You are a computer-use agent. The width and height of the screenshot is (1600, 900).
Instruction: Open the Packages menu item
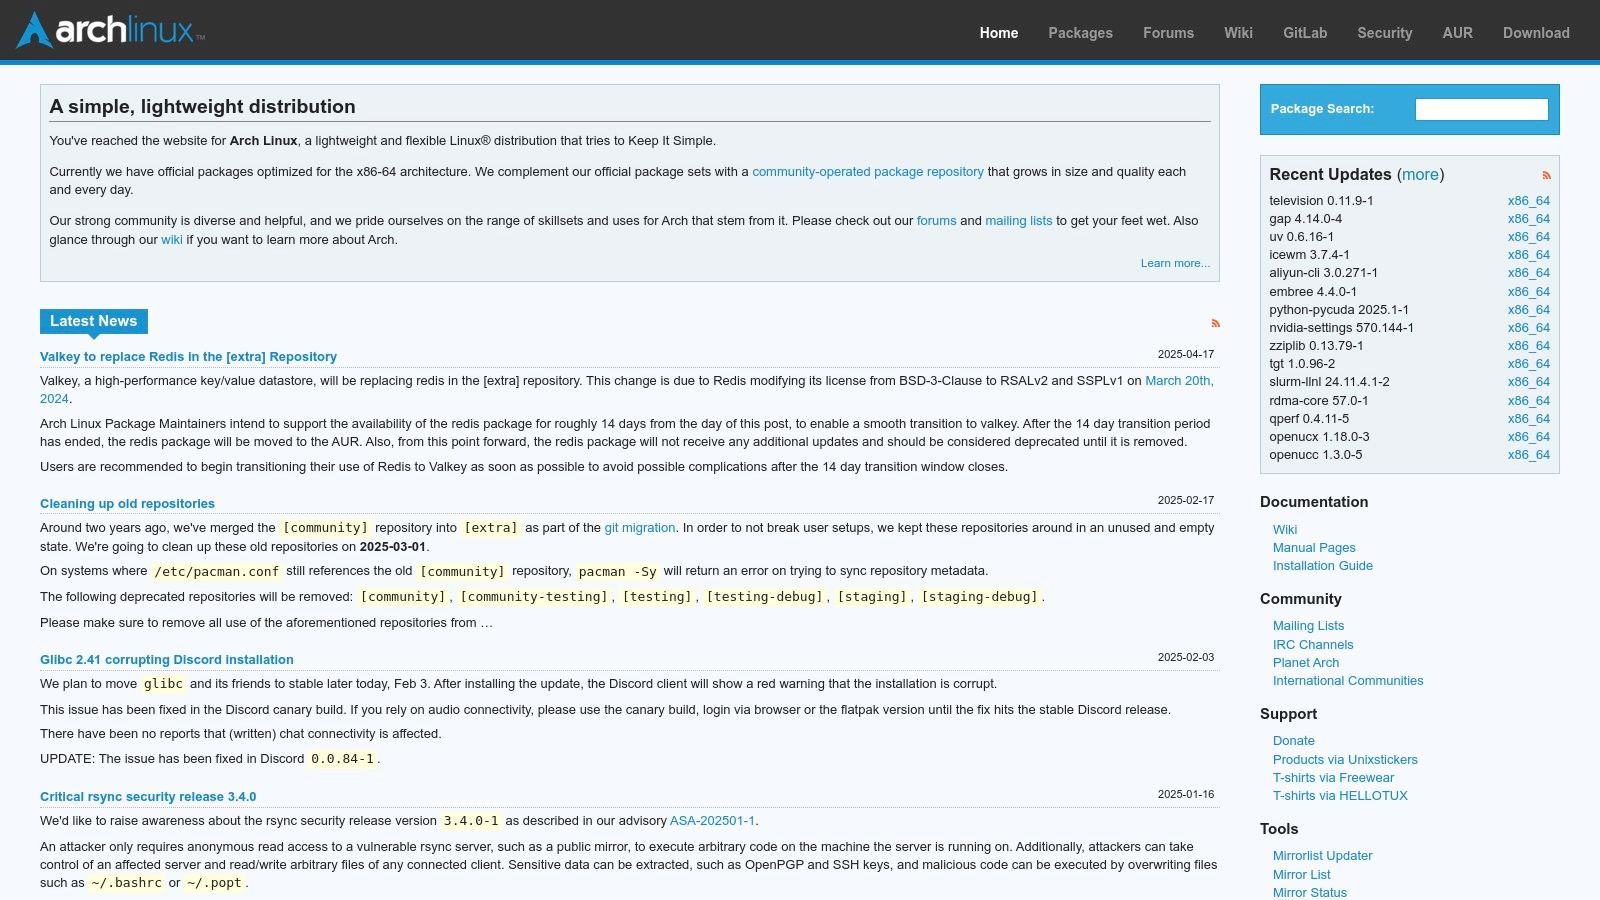[1080, 33]
